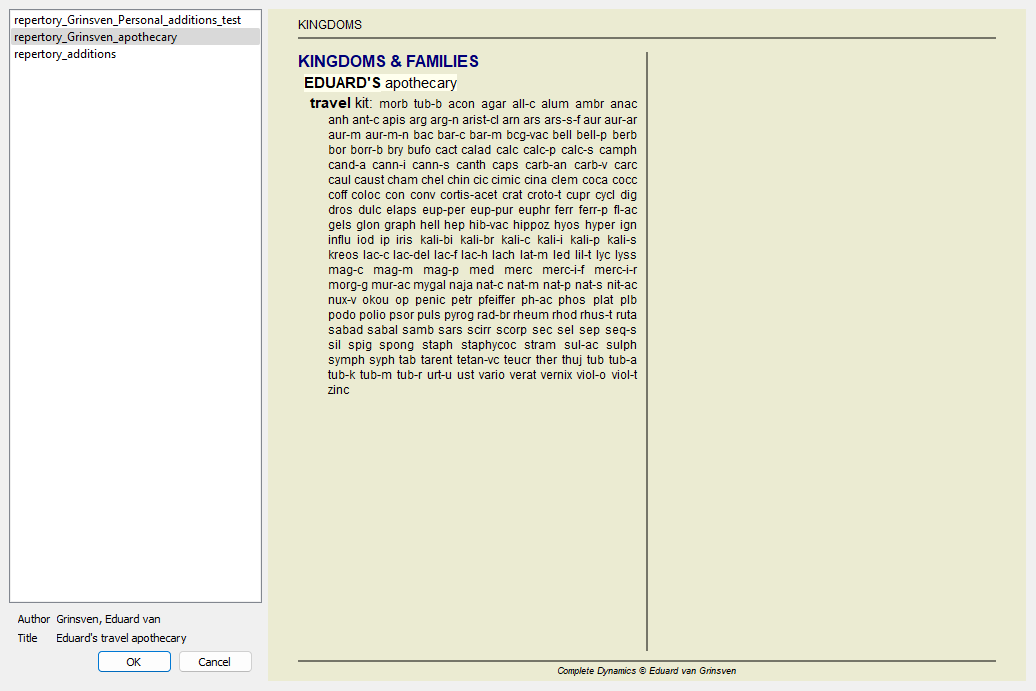Viewport: 1036px width, 691px height.
Task: Click the remedy abbreviation morb
Action: [393, 104]
